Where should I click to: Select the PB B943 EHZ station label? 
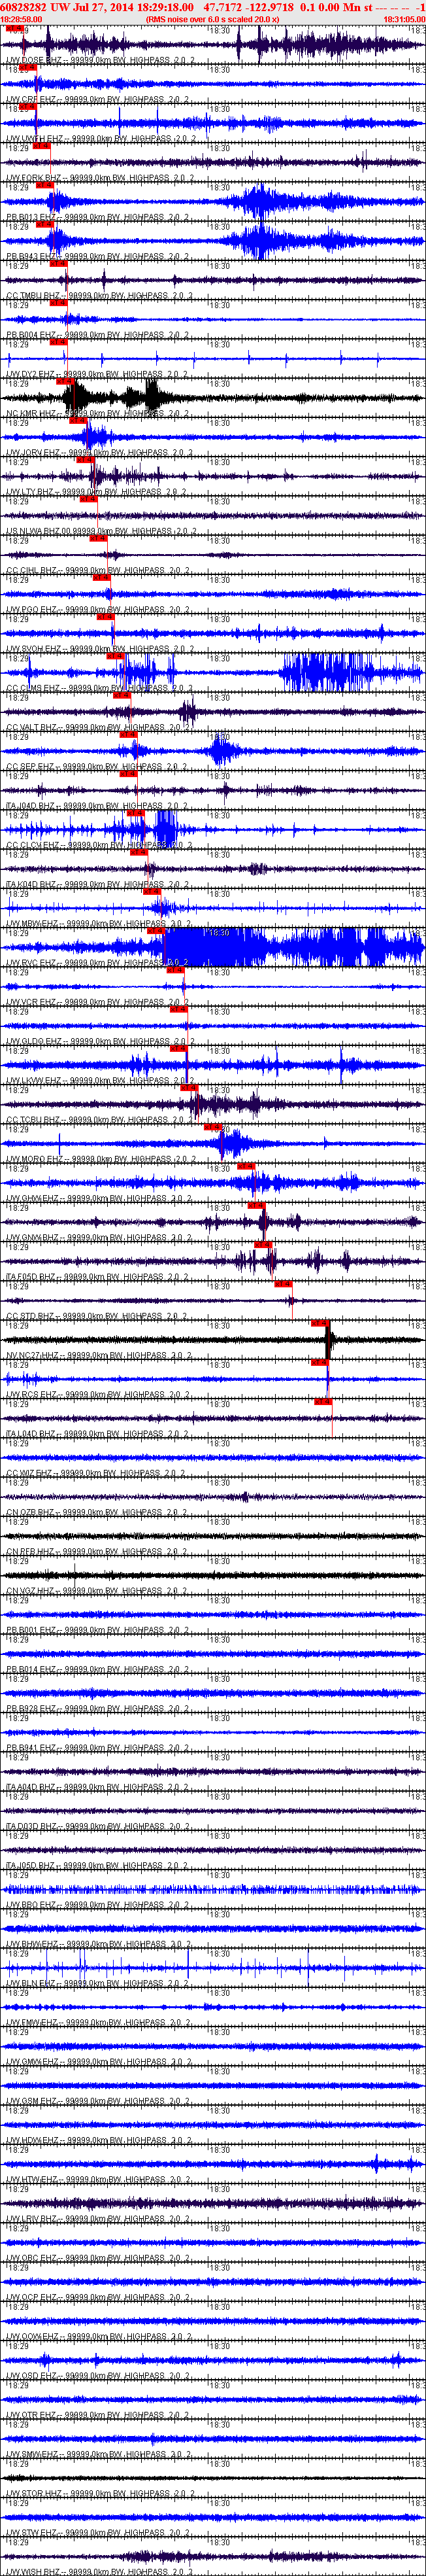click(x=100, y=257)
